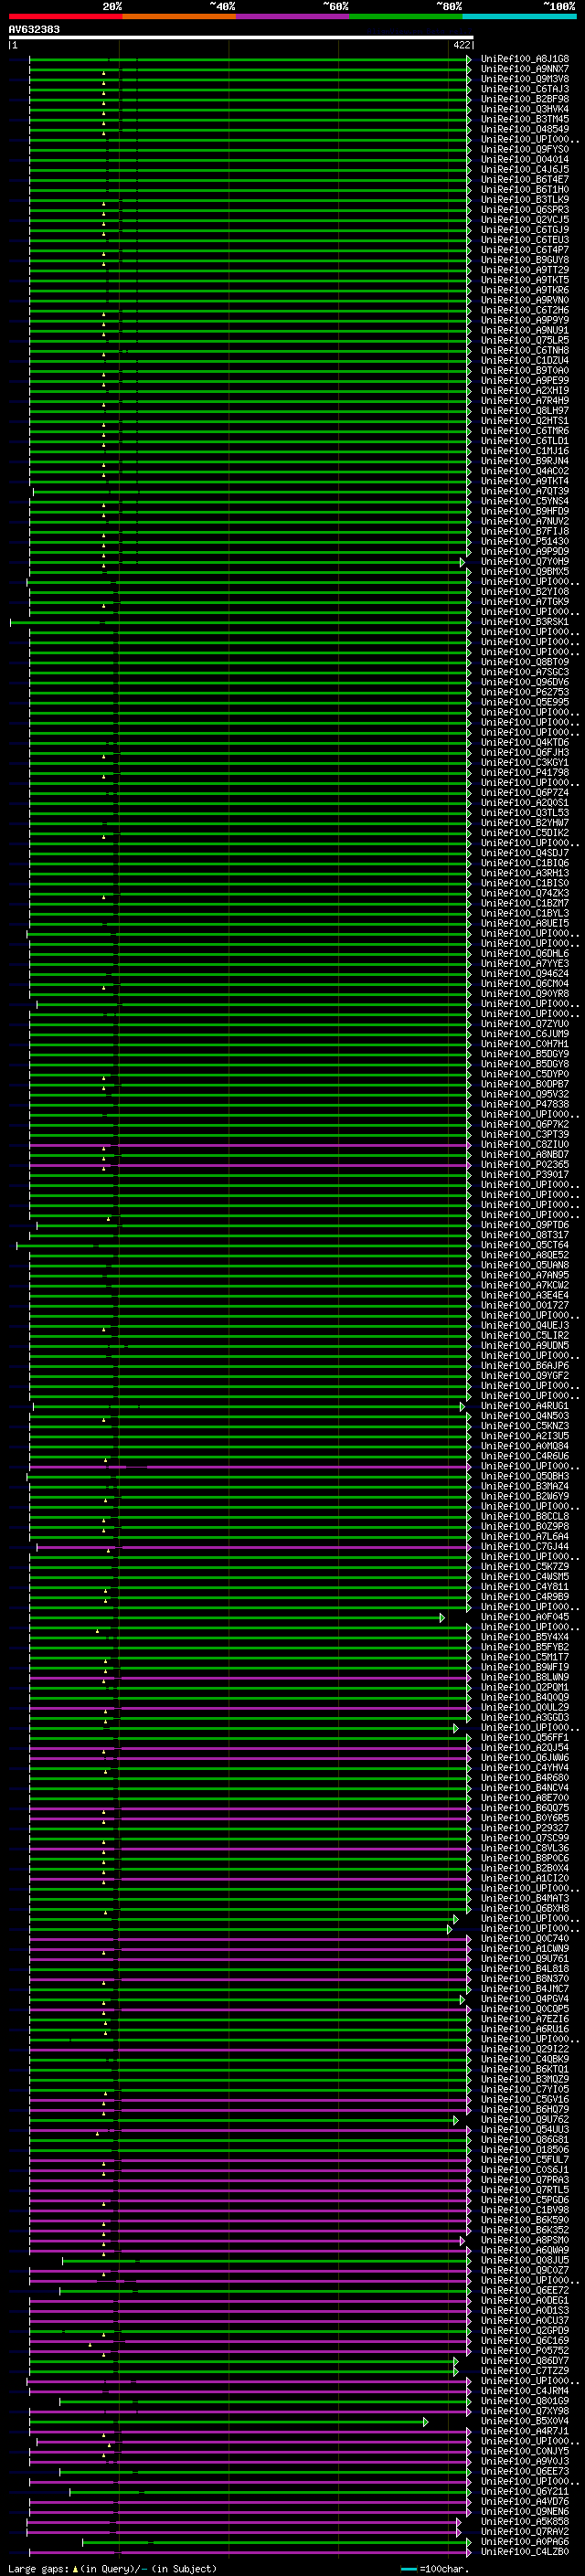Click label UniRef100_A9RVN0
Screen dimensions: 585x2576
tap(525, 300)
